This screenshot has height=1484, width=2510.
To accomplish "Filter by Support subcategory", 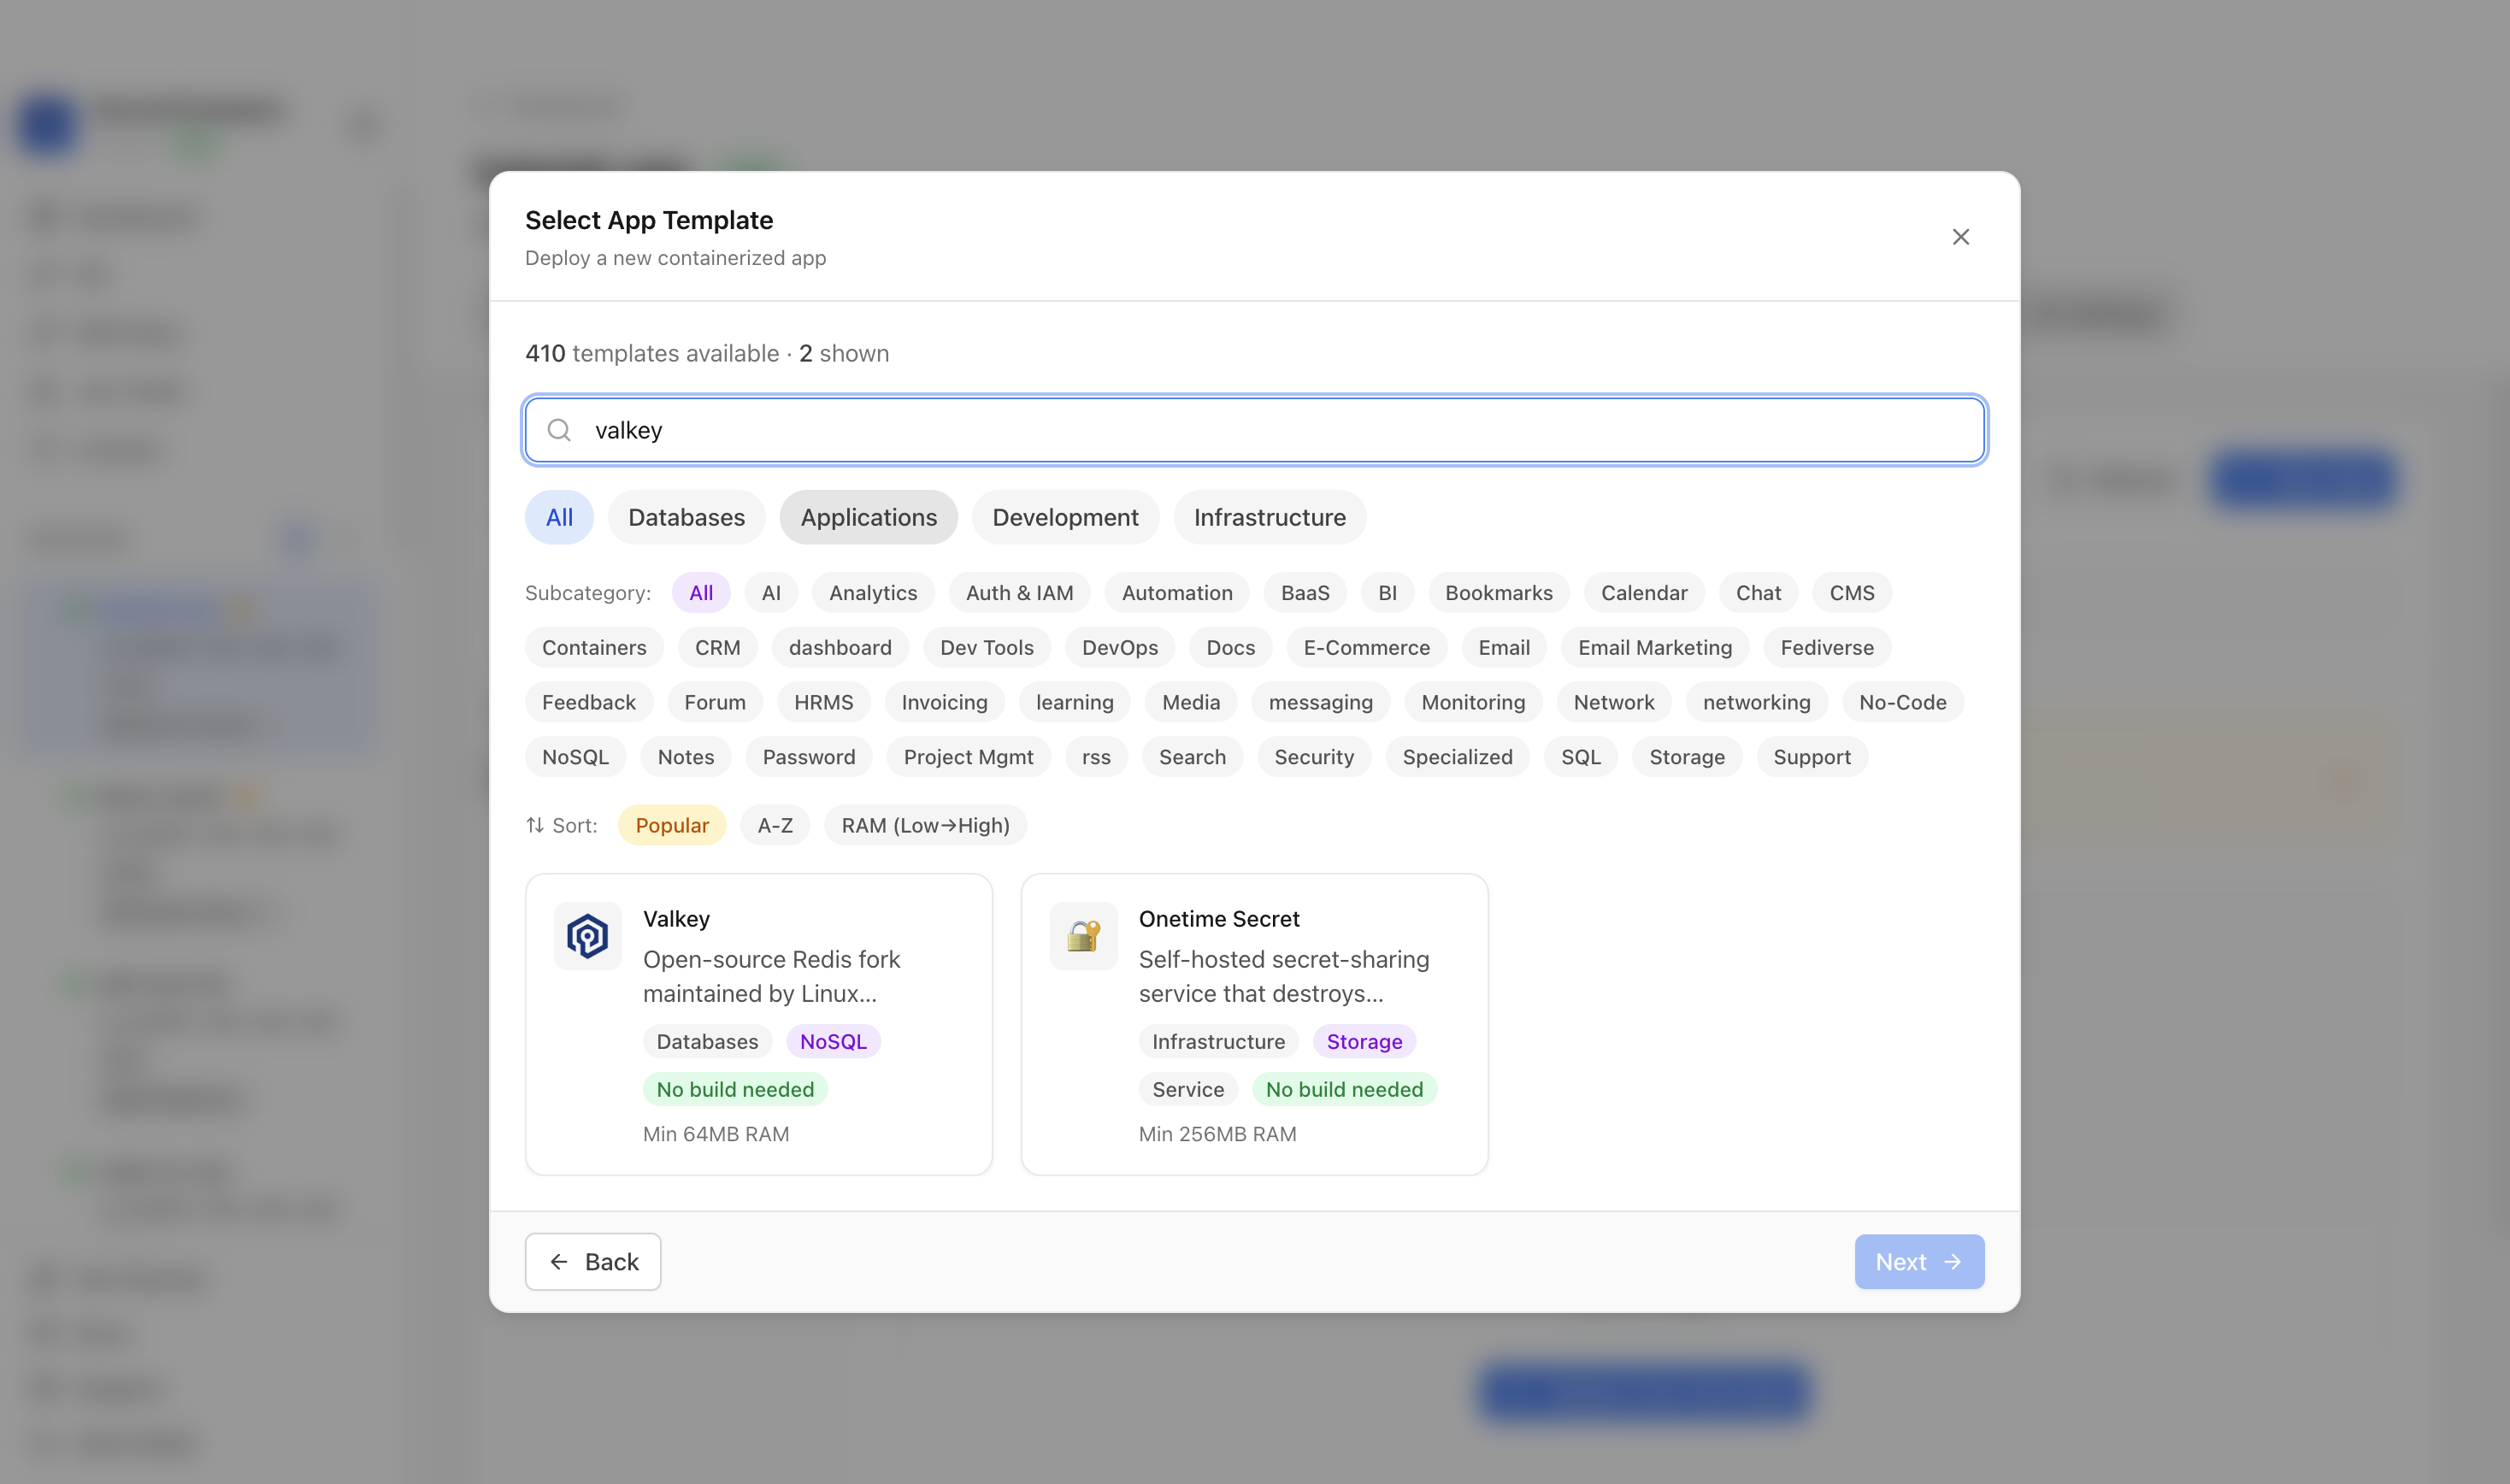I will click(x=1811, y=757).
